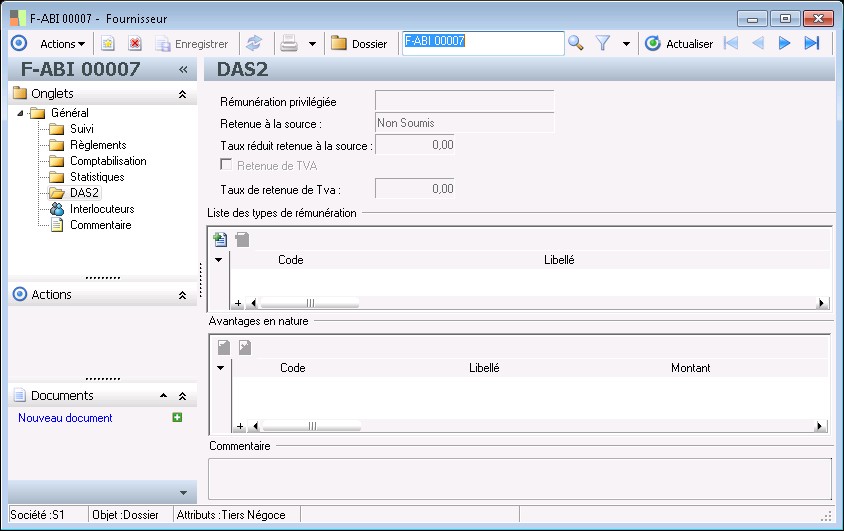Add a new remuneration type row icon
The image size is (844, 531).
click(x=221, y=239)
